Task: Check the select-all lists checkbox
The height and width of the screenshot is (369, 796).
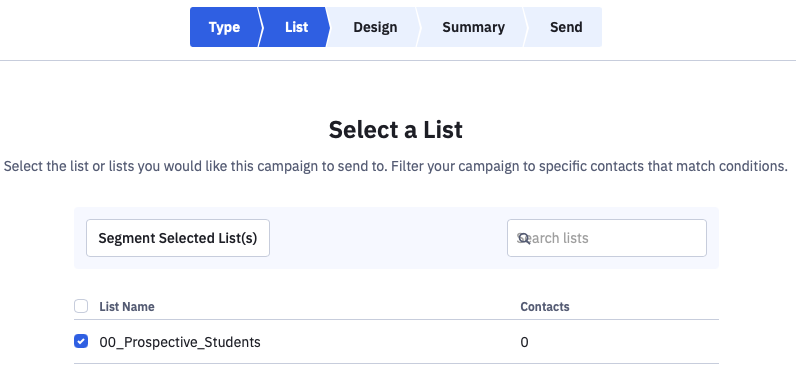Action: pos(81,306)
